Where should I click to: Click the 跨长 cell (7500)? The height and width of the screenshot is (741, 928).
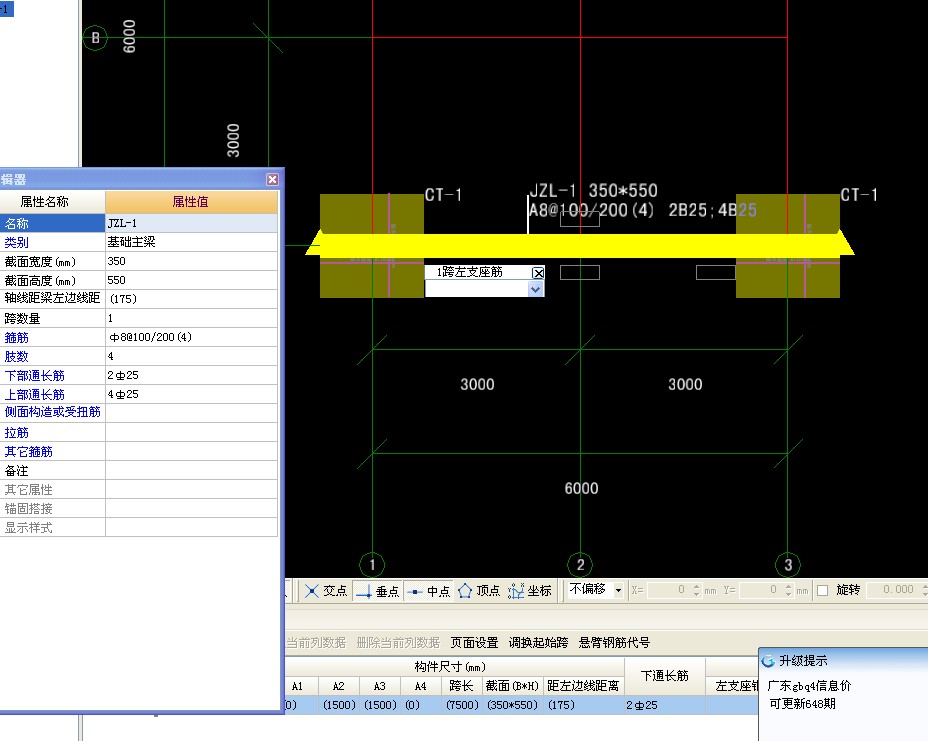tap(462, 705)
